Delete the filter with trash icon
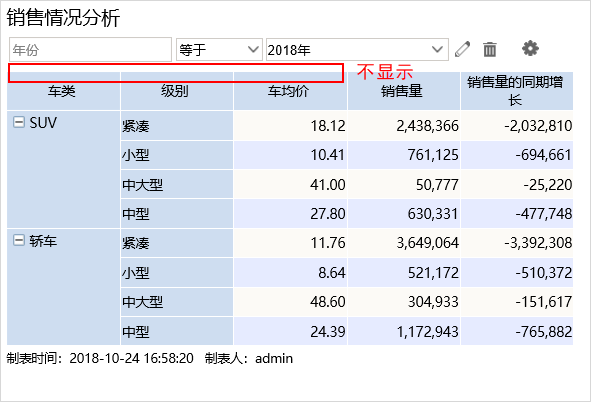 [490, 49]
